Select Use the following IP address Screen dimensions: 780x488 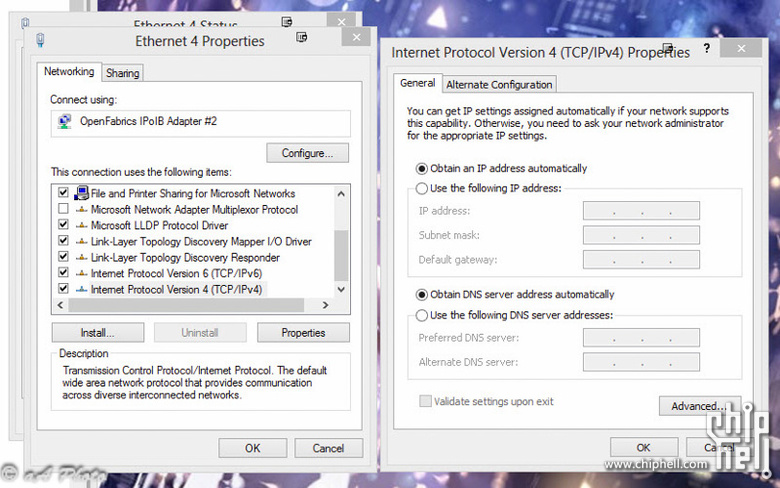click(x=422, y=189)
